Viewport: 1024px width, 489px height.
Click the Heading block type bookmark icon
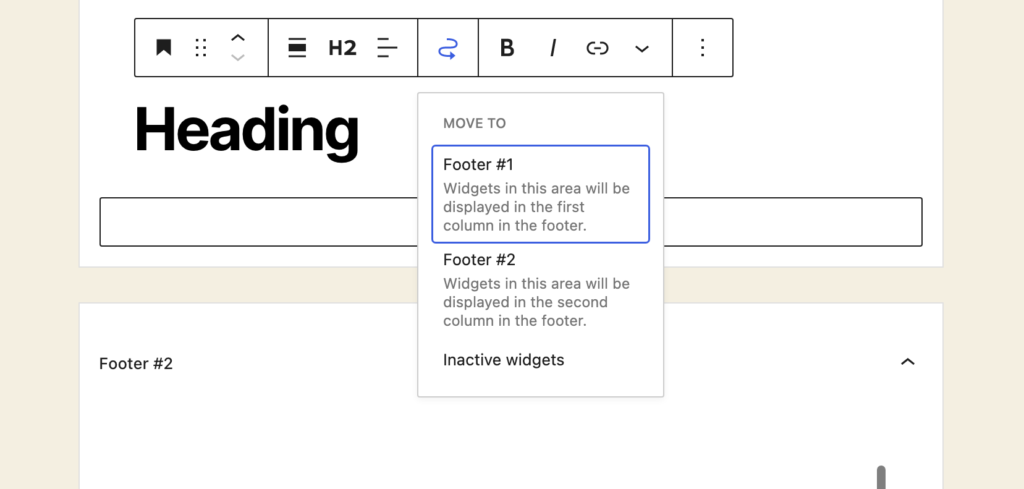(163, 48)
